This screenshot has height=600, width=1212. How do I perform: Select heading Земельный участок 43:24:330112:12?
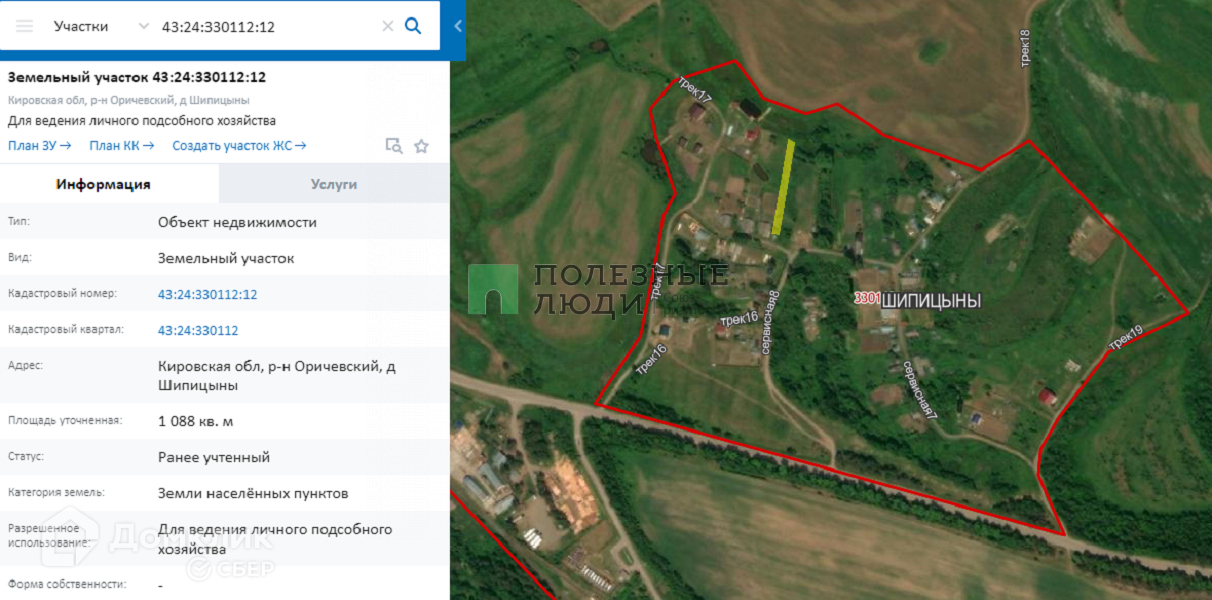[137, 77]
